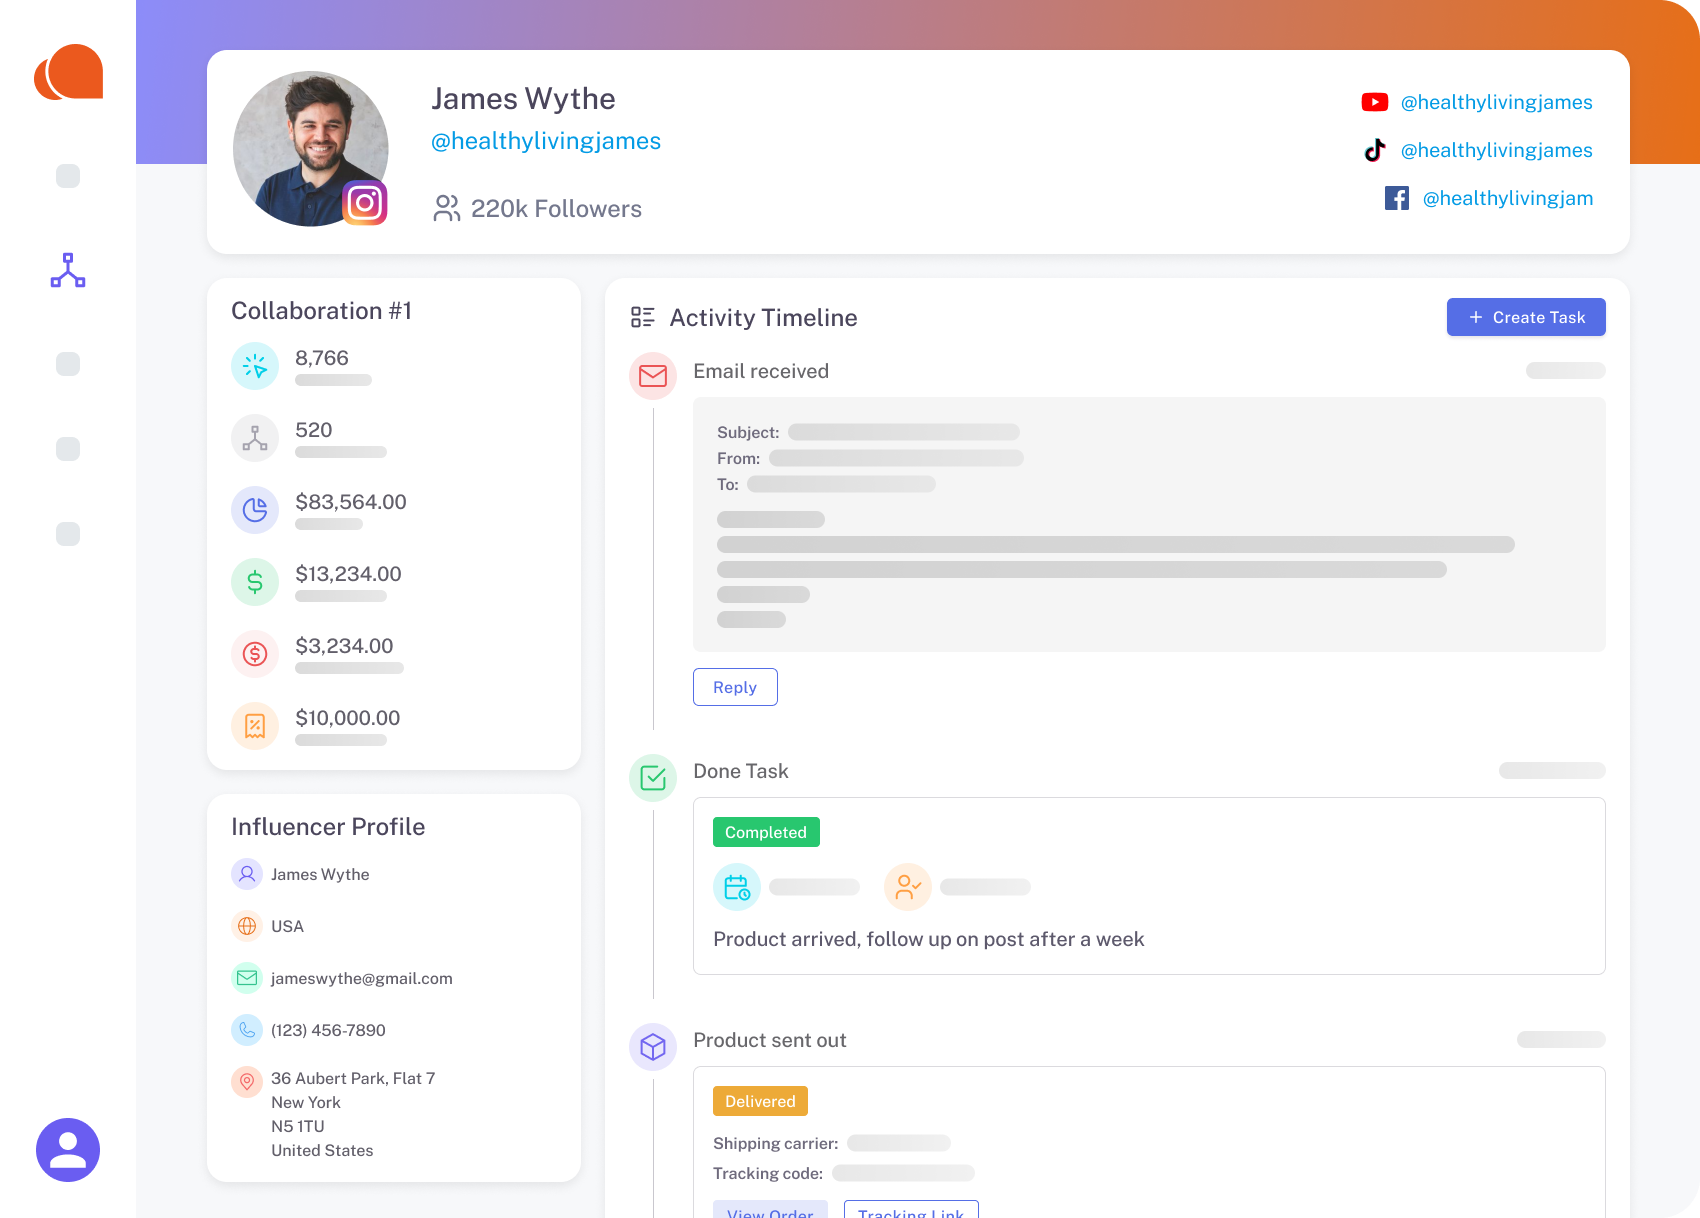Click the TikTok icon

pos(1375,150)
